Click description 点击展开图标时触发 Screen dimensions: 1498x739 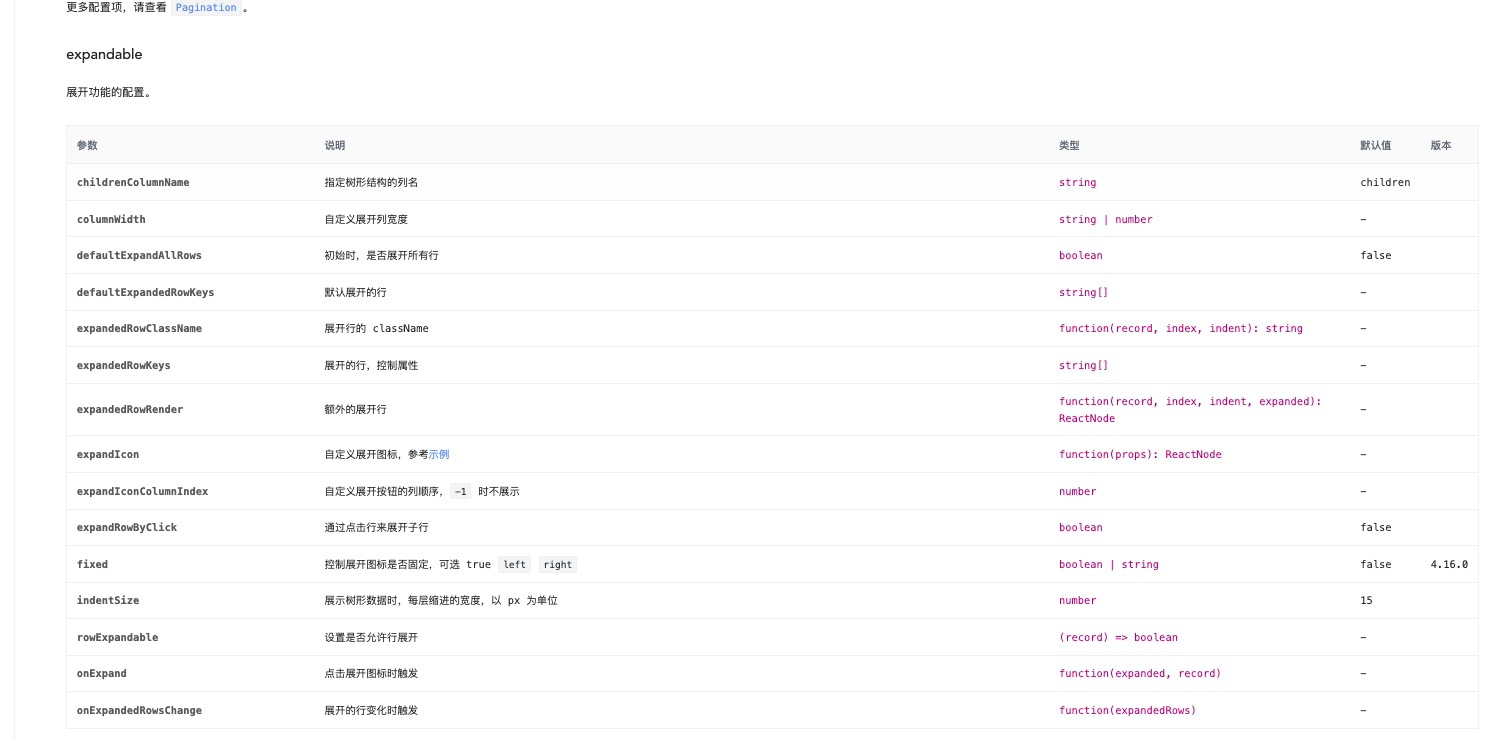[371, 673]
